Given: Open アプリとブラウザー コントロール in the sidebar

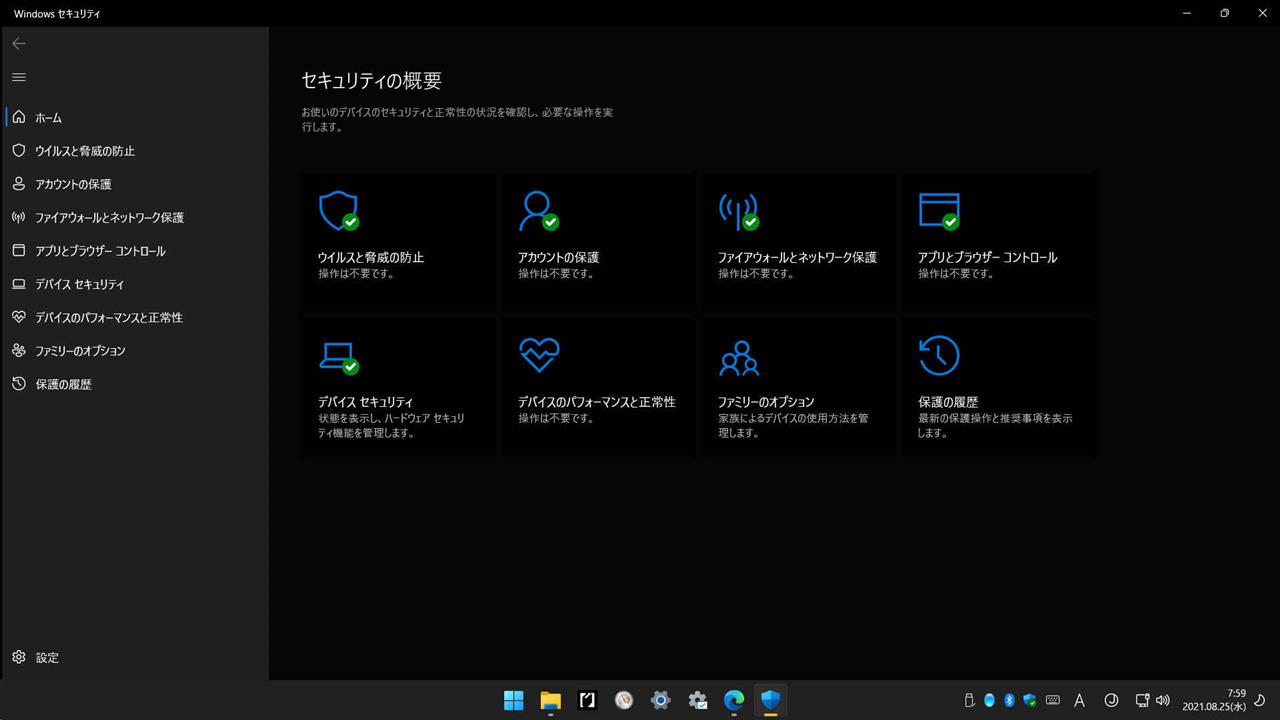Looking at the screenshot, I should (135, 251).
